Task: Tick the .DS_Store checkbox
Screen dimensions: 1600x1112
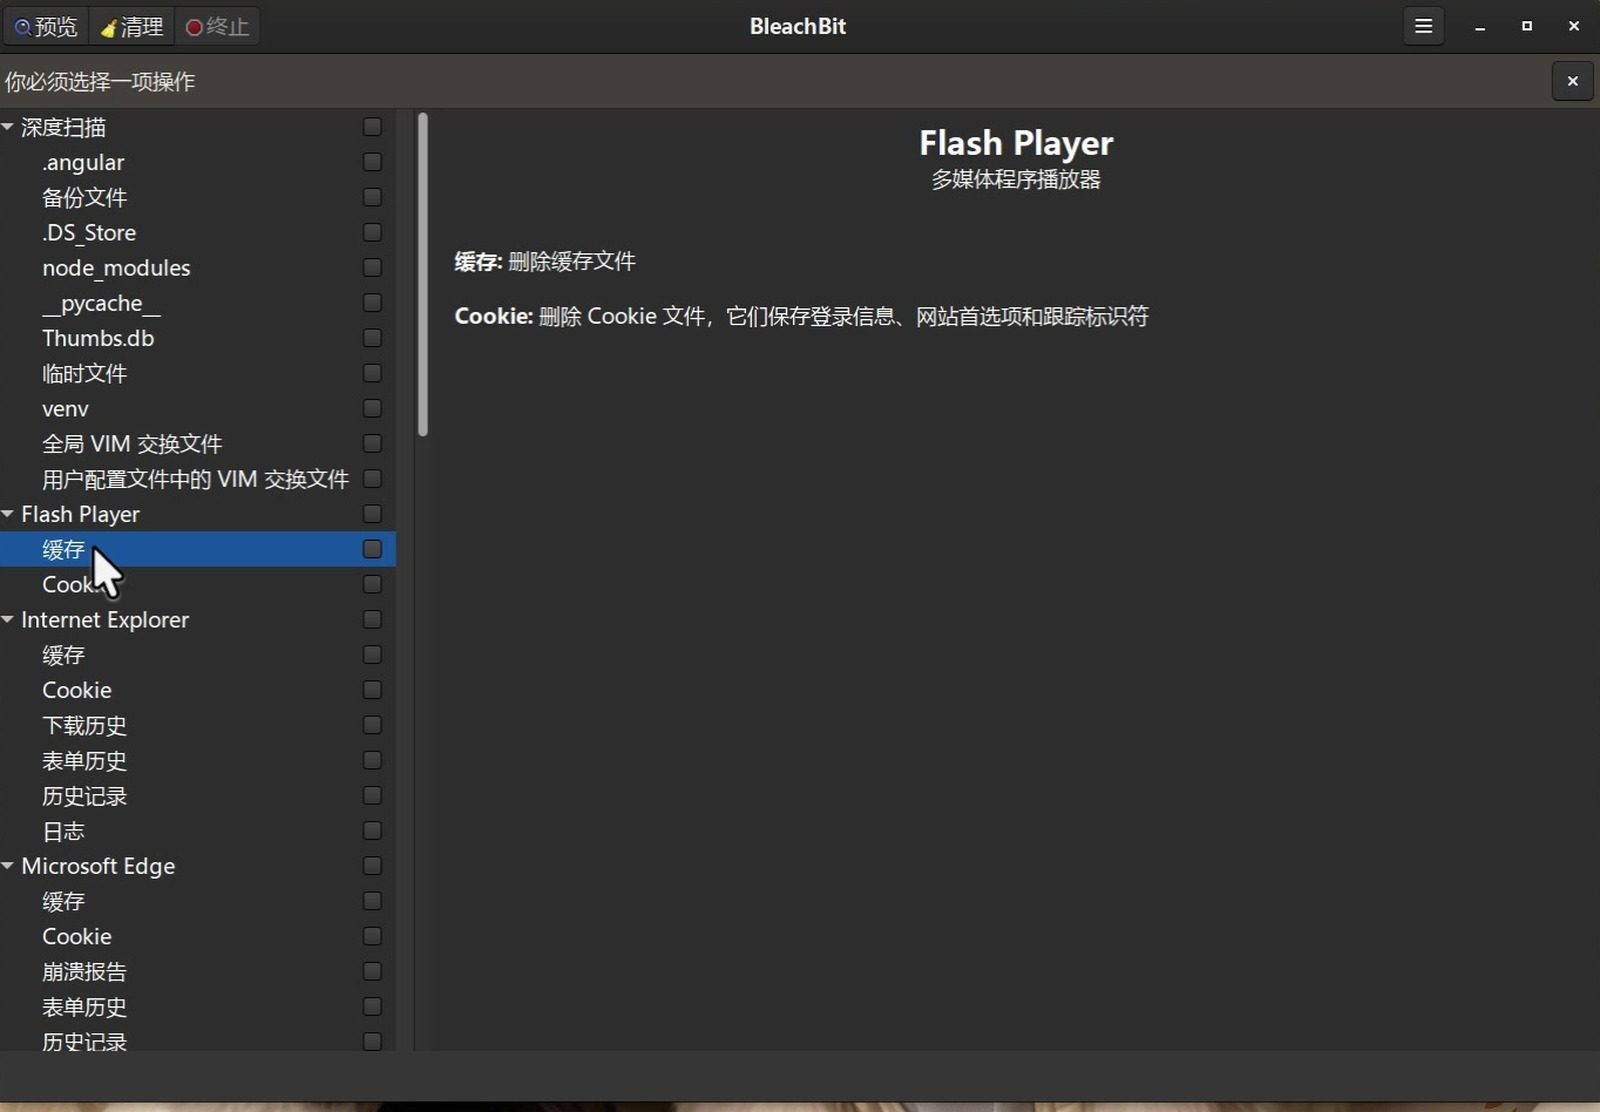Action: pos(372,232)
